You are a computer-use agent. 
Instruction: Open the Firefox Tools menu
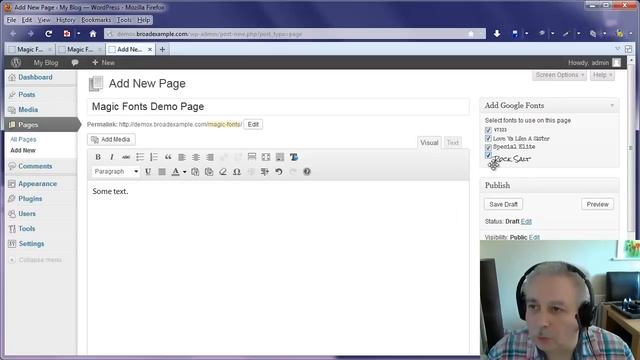(x=124, y=20)
